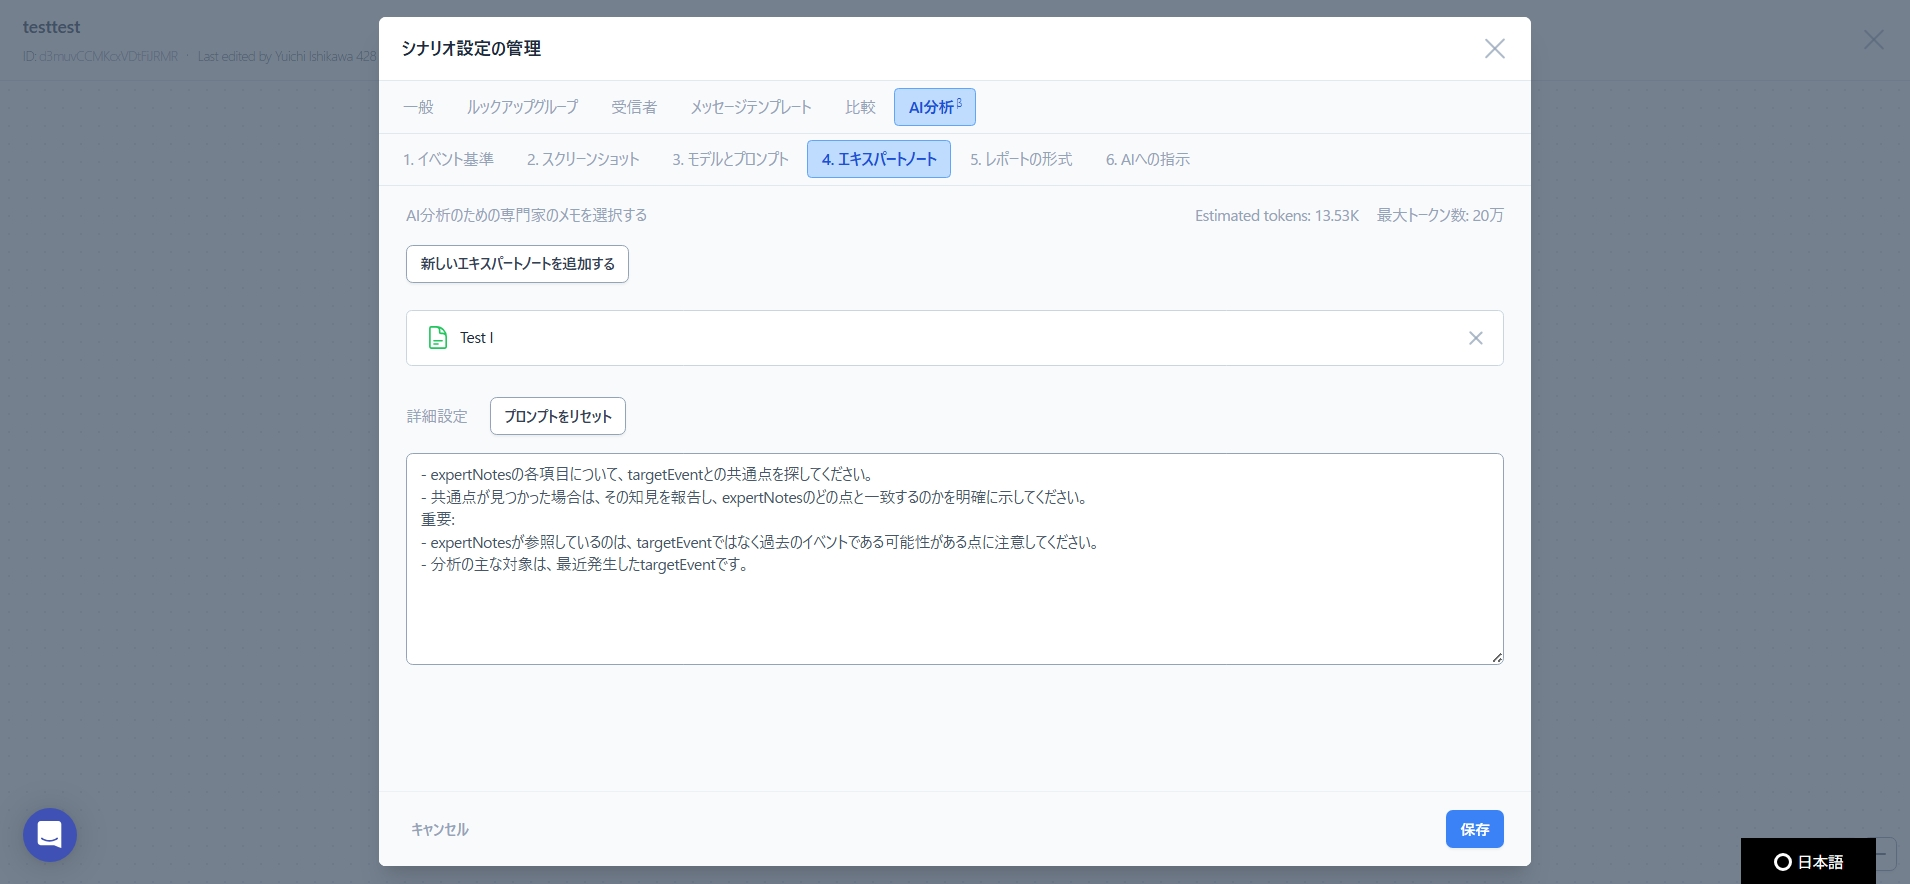Open the chat support bubble icon
Image resolution: width=1910 pixels, height=884 pixels.
click(x=50, y=834)
